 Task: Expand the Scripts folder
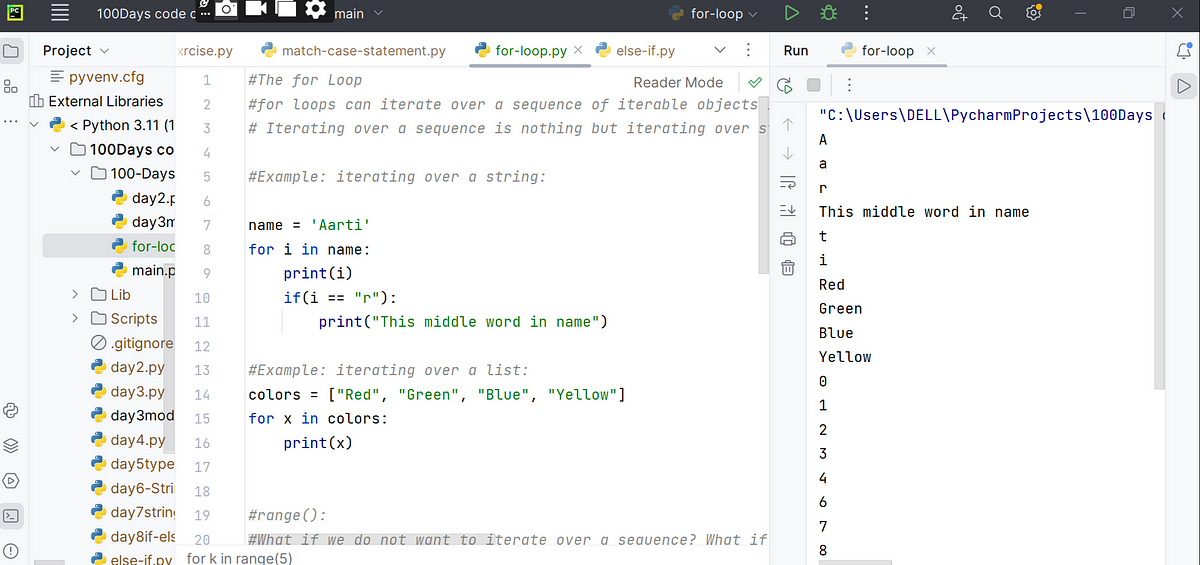click(x=76, y=319)
